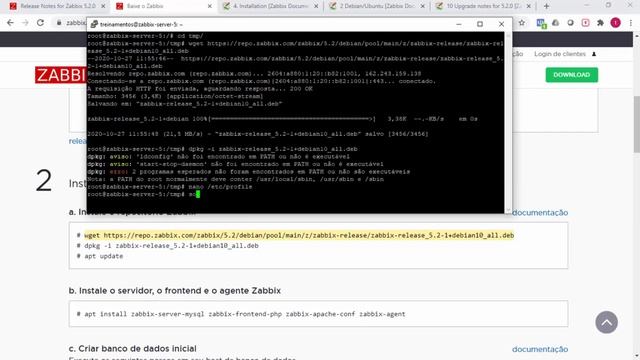The height and width of the screenshot is (360, 640).
Task: Click the terminal window vertical scrollbar
Action: [508, 122]
